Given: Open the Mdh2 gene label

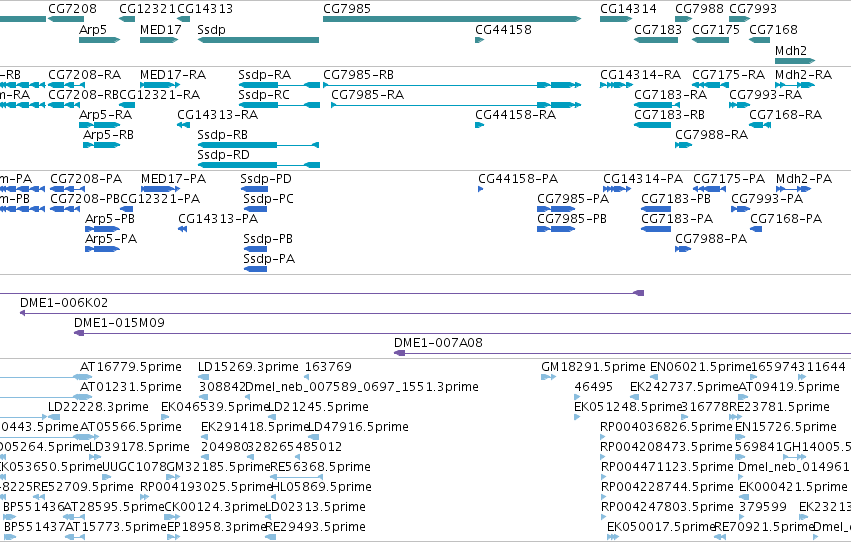Looking at the screenshot, I should click(x=791, y=50).
